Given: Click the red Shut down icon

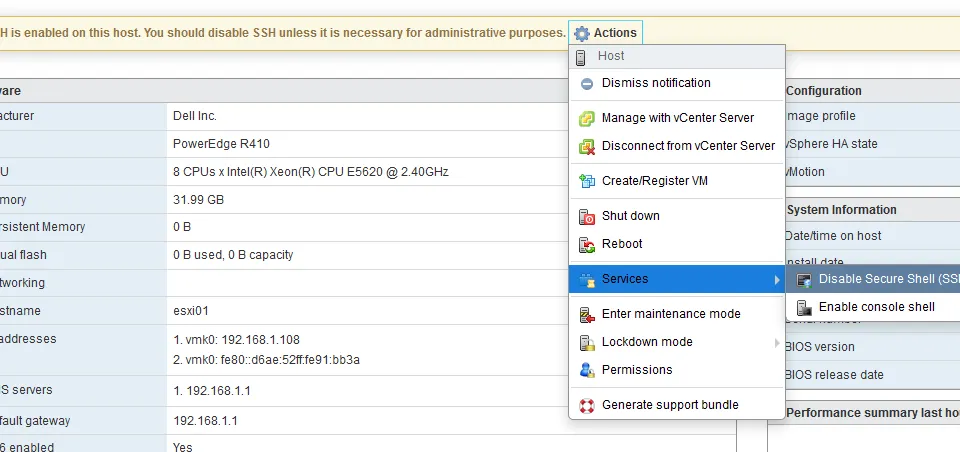Looking at the screenshot, I should [587, 216].
